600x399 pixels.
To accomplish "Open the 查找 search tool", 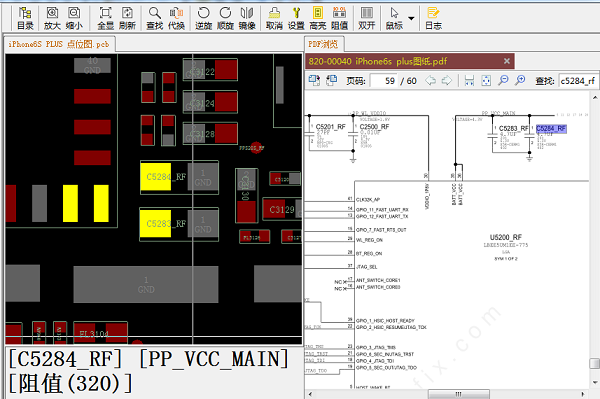I will [155, 18].
